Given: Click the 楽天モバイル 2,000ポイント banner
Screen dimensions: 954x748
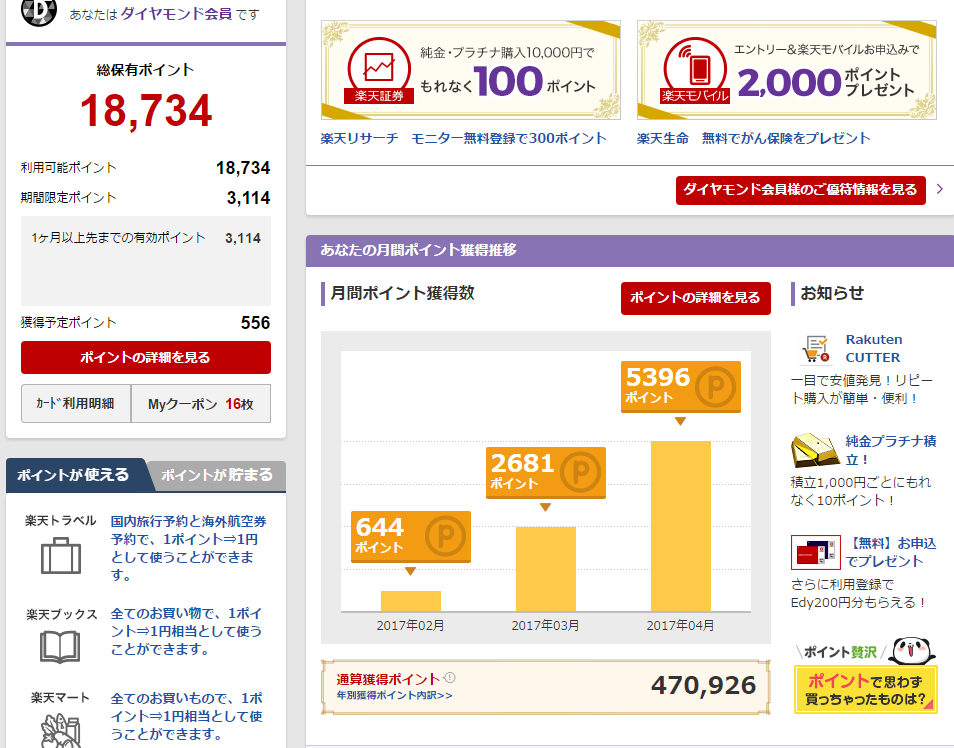Looking at the screenshot, I should [x=787, y=70].
